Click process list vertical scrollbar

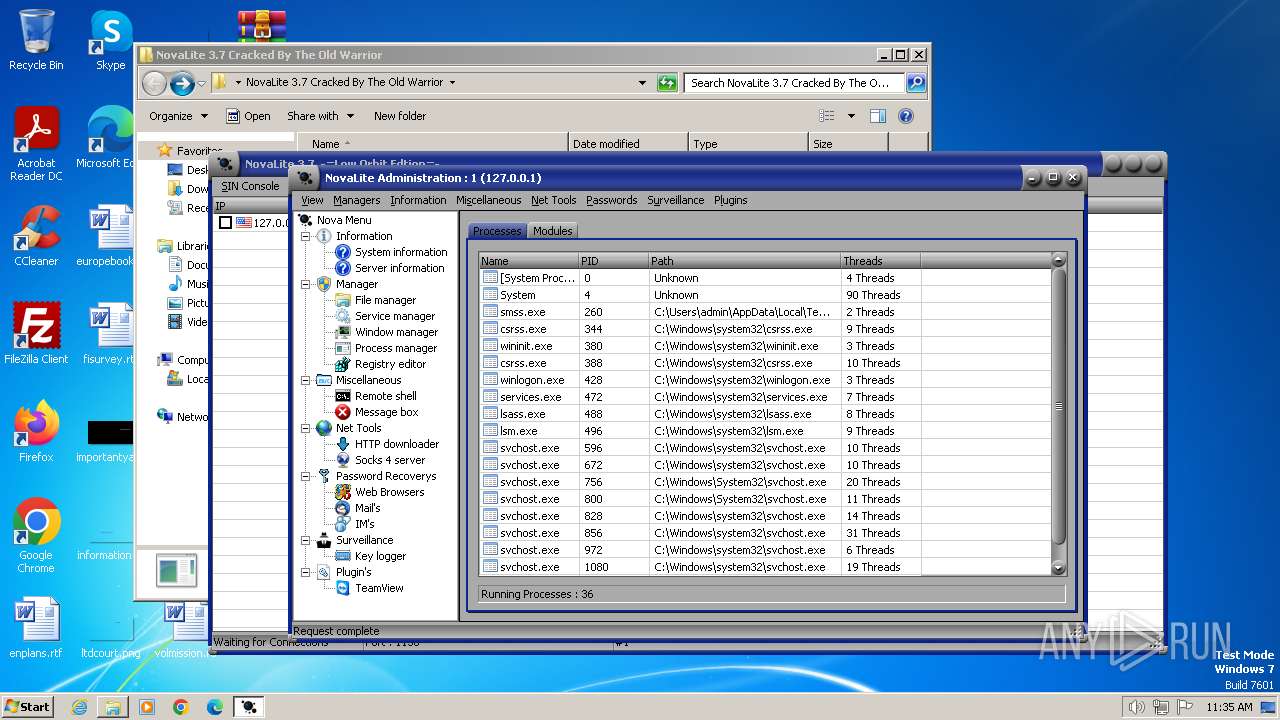pyautogui.click(x=1059, y=414)
